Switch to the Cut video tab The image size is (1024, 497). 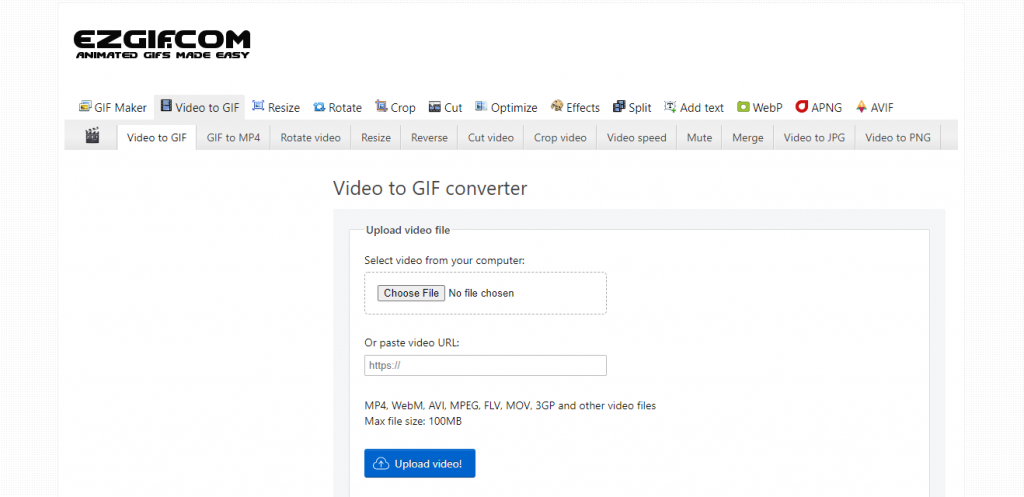pos(490,138)
